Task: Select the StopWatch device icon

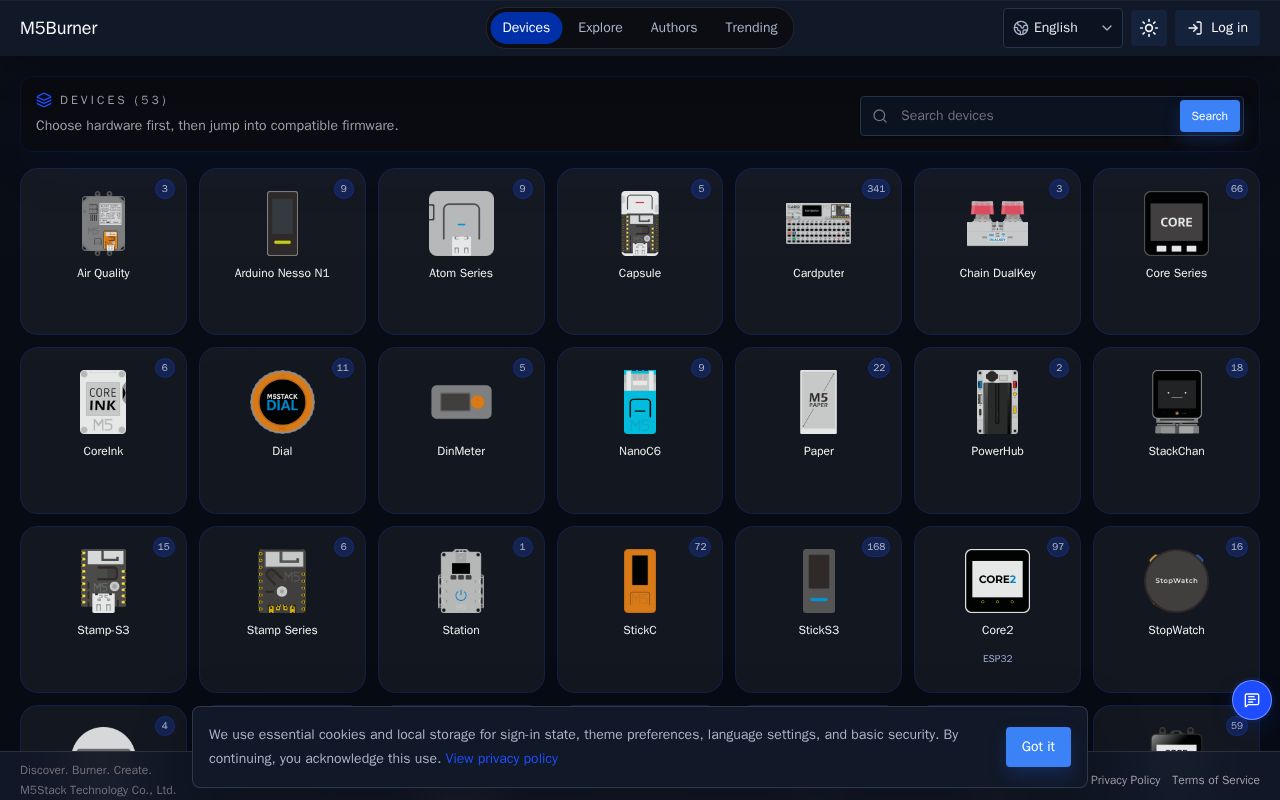Action: coord(1176,581)
